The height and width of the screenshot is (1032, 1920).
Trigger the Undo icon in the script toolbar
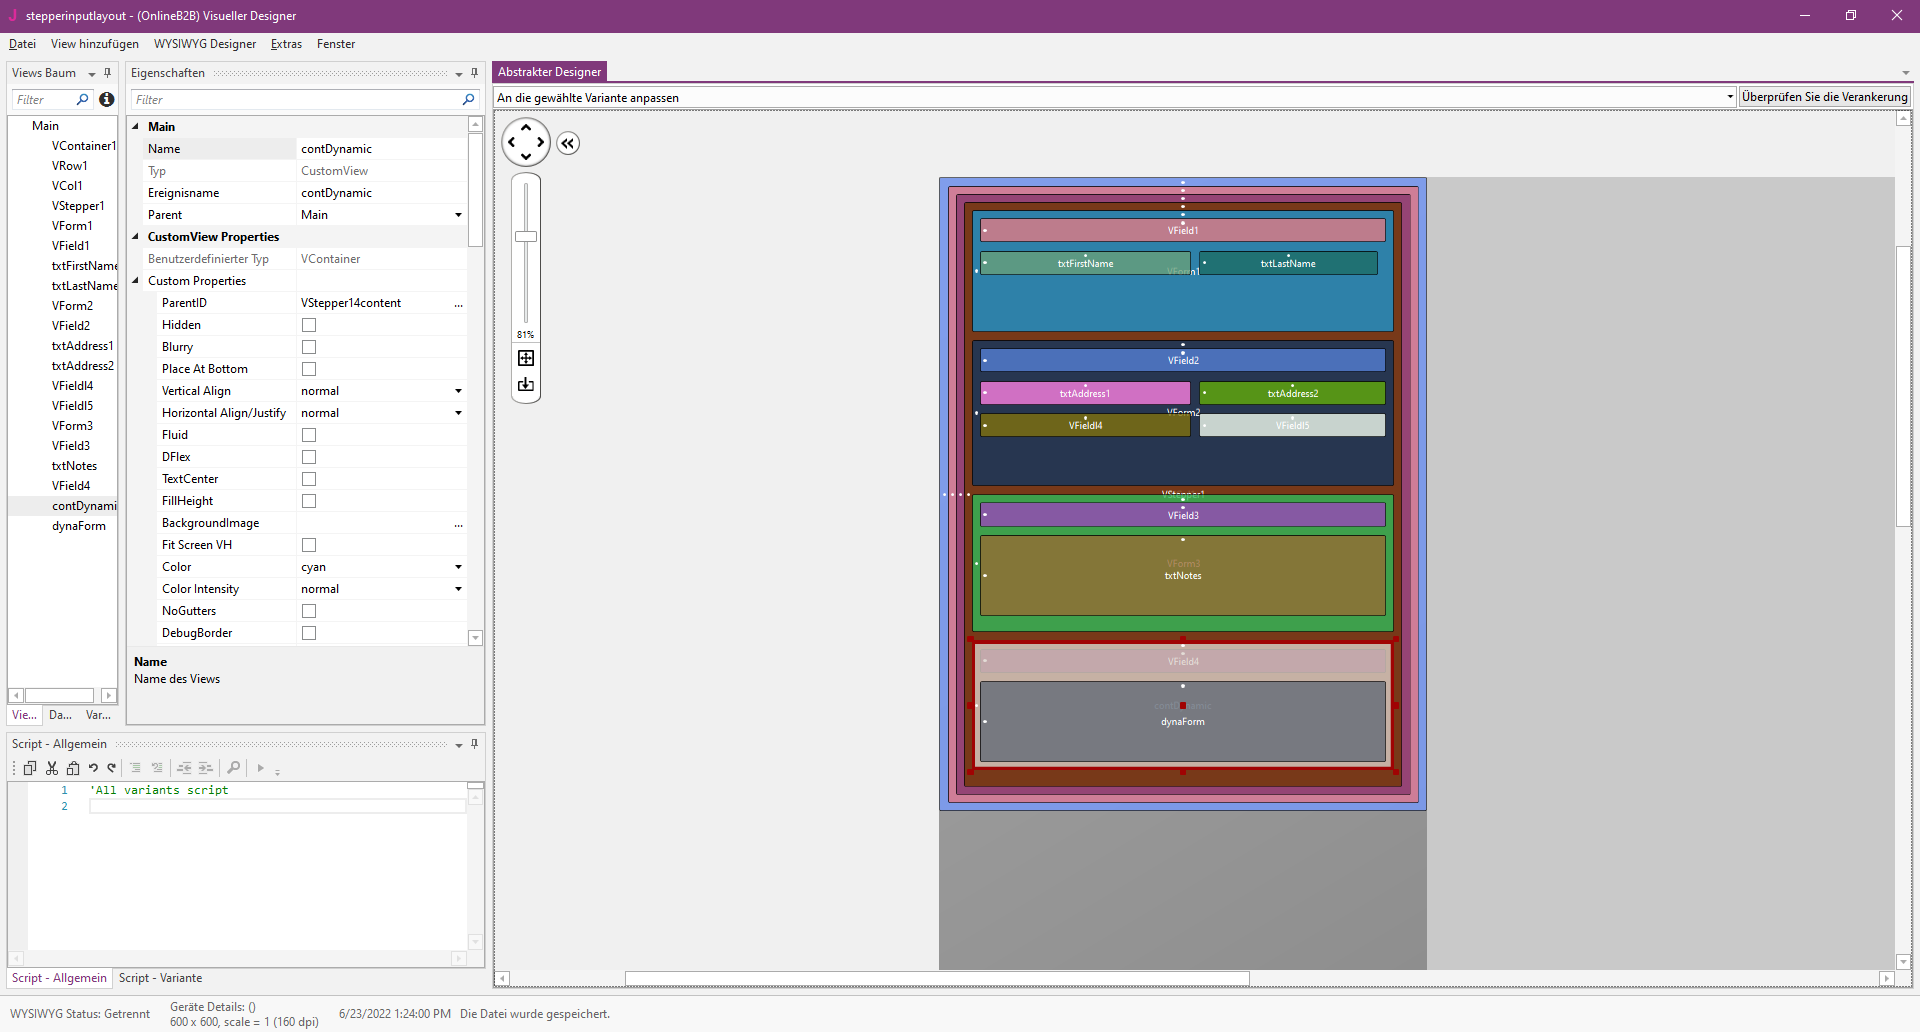click(x=93, y=768)
